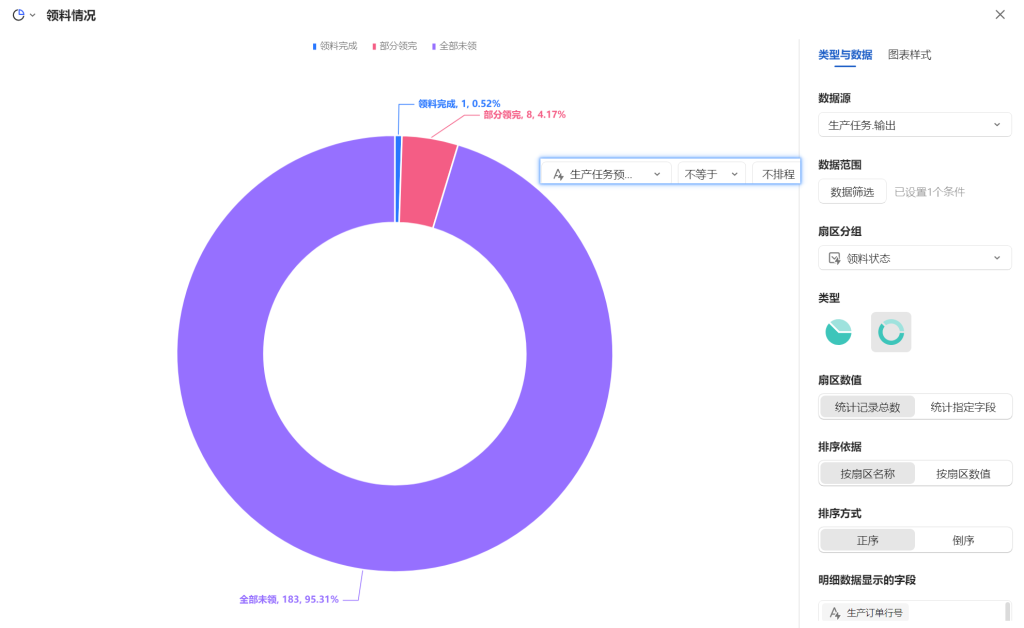
Task: Click the blue 领料完成 donut segment
Action: 398,179
